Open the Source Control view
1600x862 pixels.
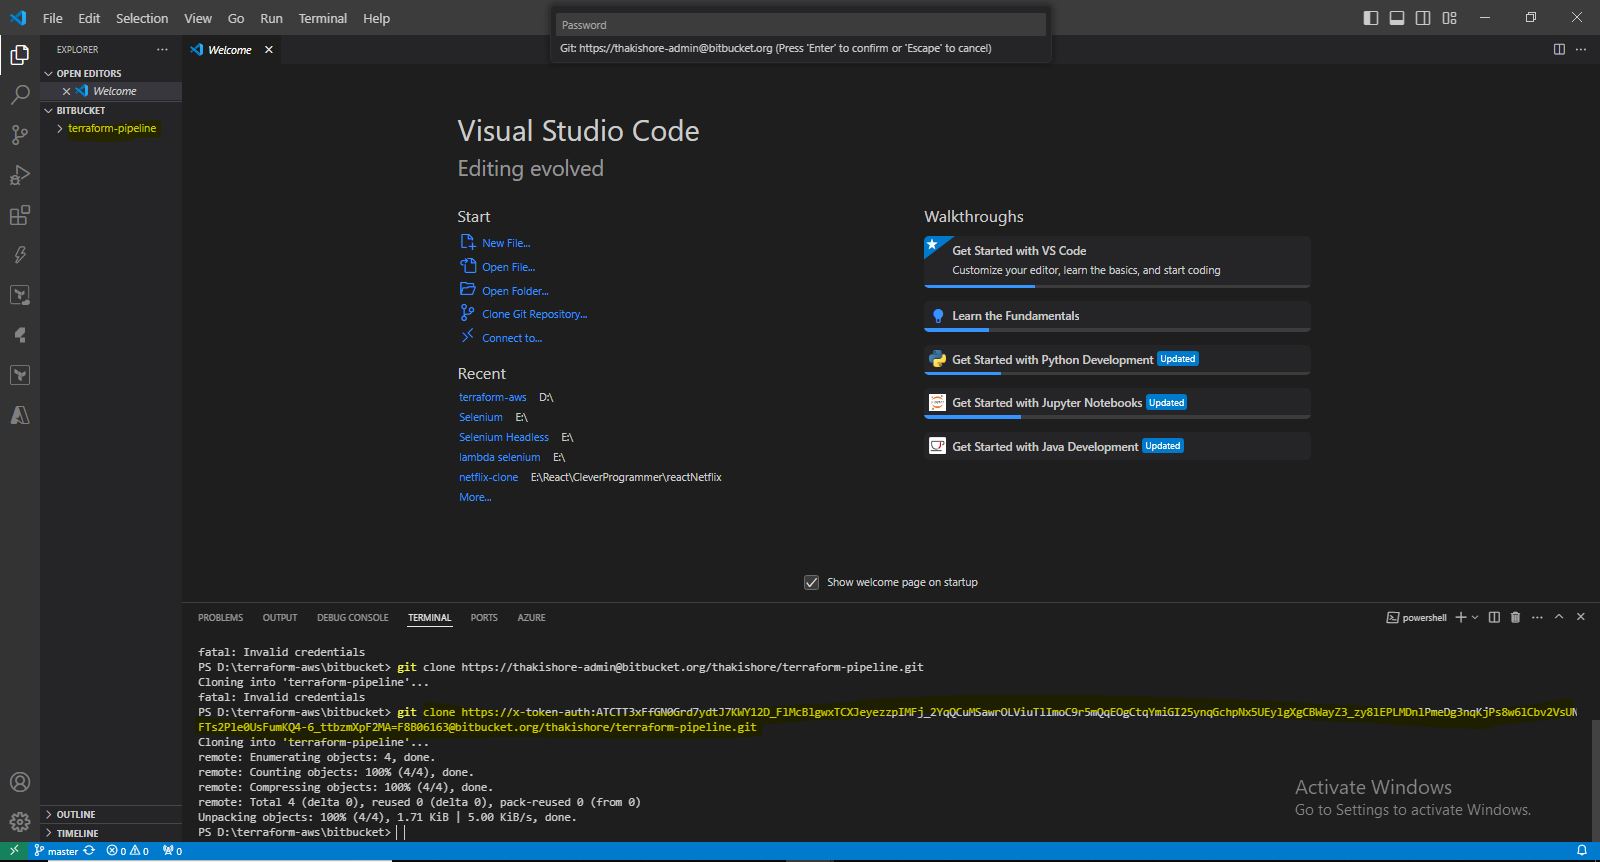(20, 135)
